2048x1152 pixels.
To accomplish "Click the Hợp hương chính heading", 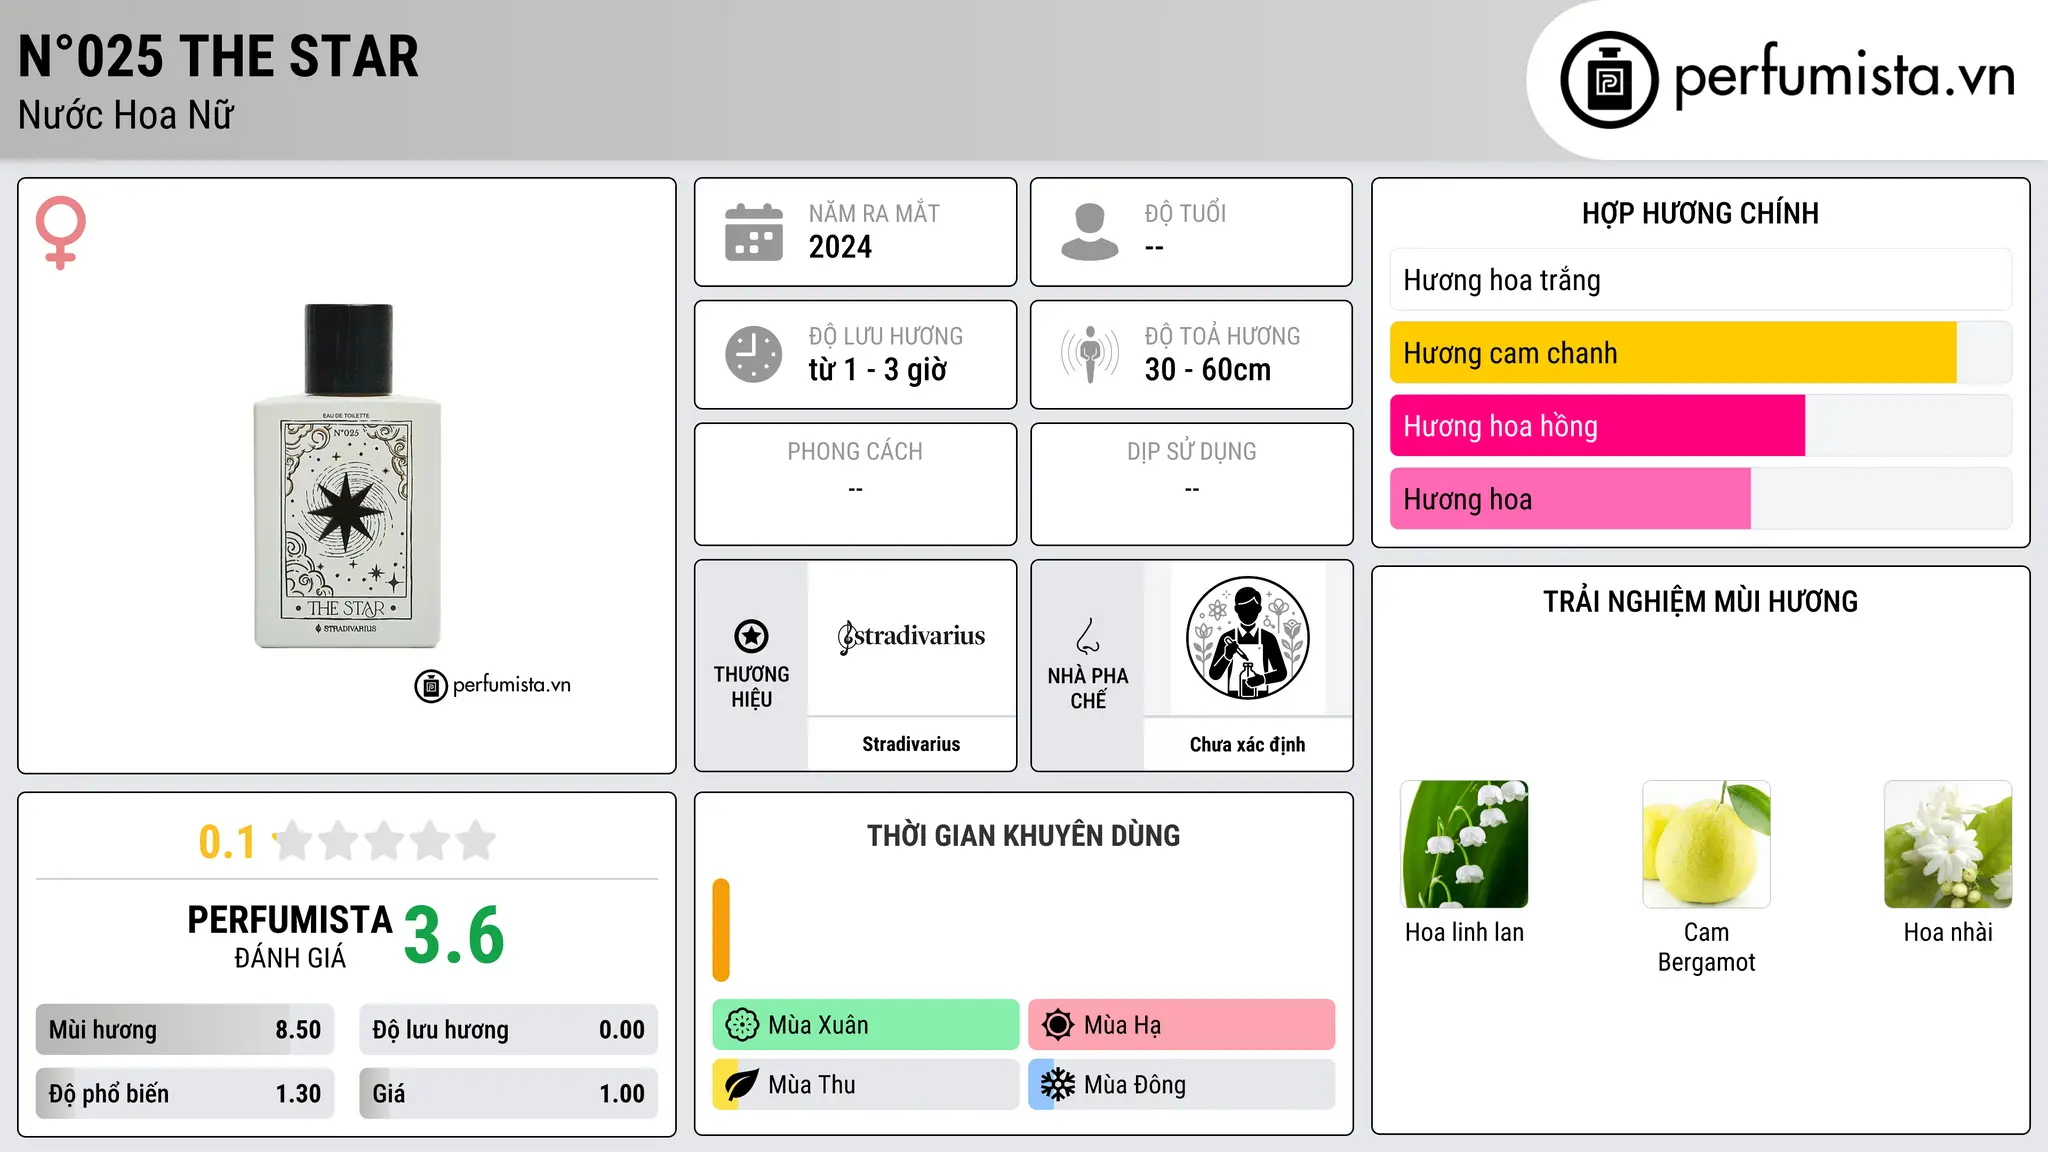I will [x=1701, y=213].
